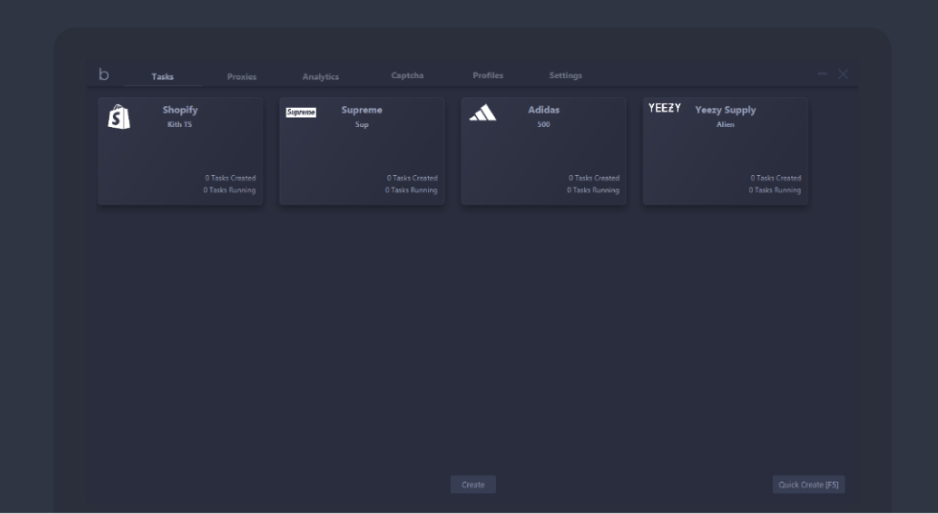Minimize the bot window
This screenshot has width=938, height=514.
822,74
